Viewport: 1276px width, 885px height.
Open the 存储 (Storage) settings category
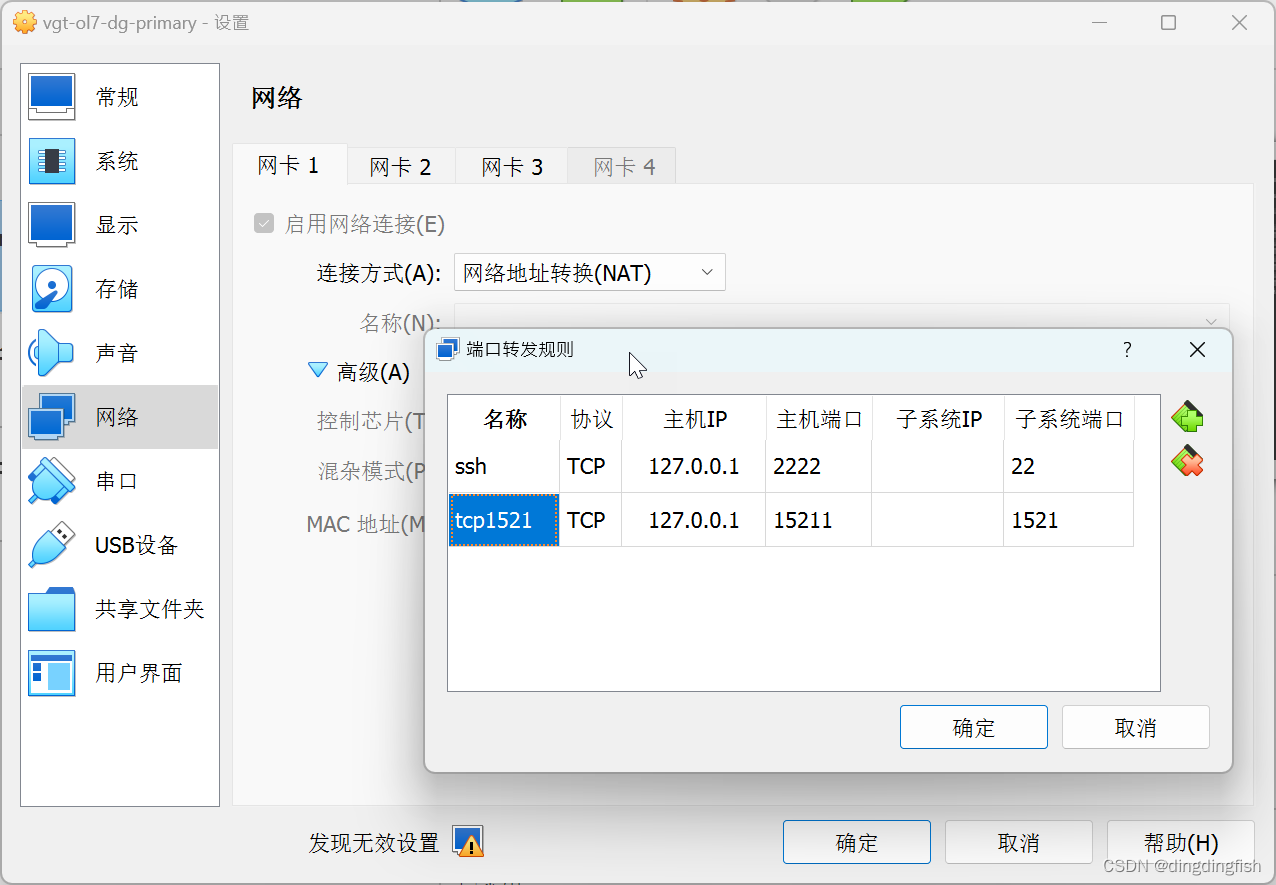pyautogui.click(x=120, y=289)
